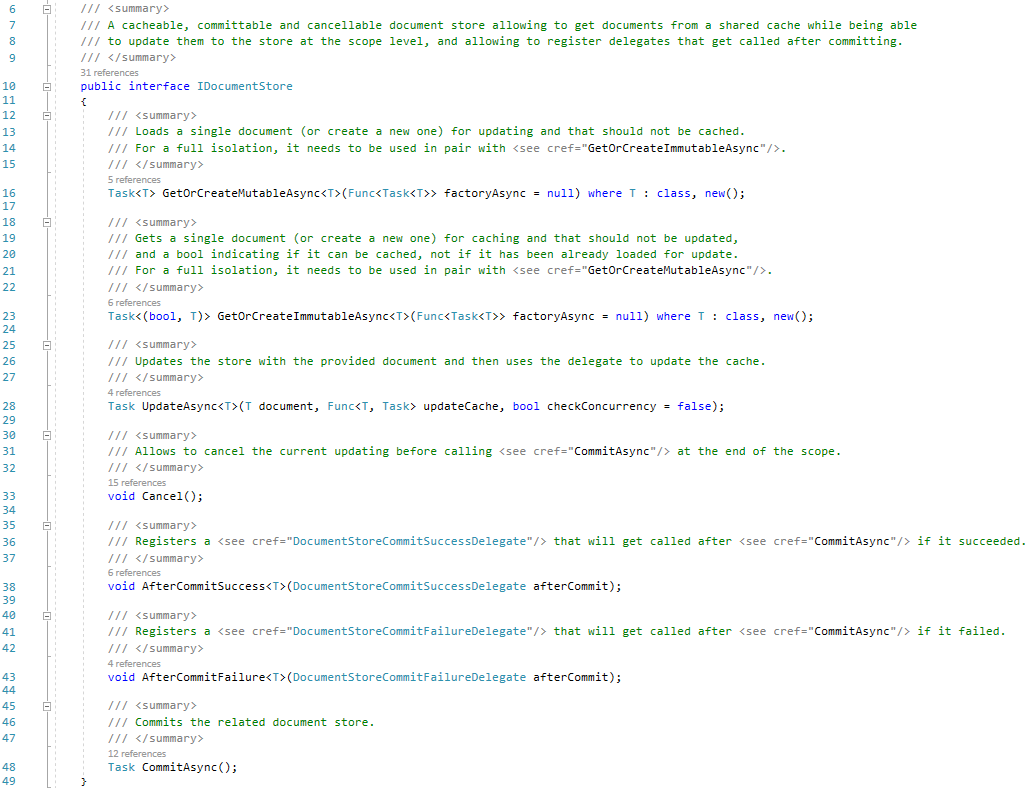Click the updateCache parameter
1036x788 pixels.
[x=461, y=406]
